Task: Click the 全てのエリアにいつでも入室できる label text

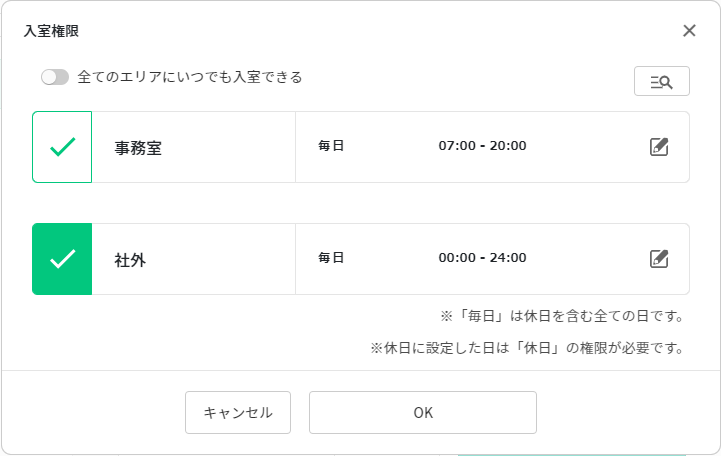Action: pos(189,77)
